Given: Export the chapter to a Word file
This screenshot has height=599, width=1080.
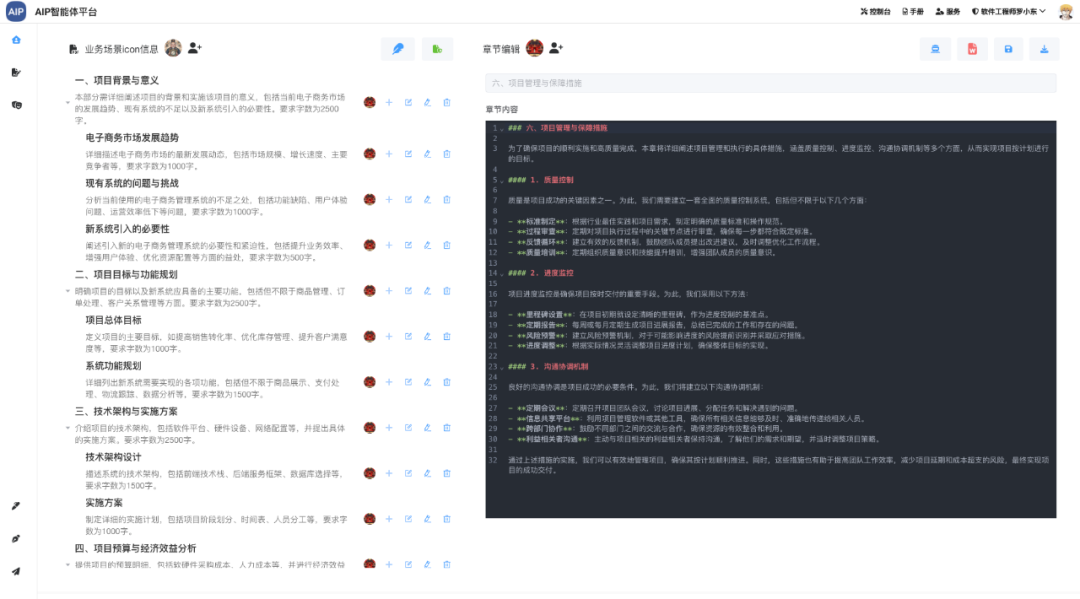Looking at the screenshot, I should tap(972, 49).
